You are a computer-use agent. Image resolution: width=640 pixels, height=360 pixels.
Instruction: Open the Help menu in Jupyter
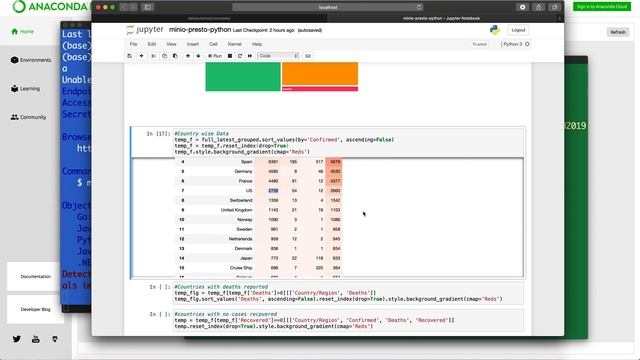(257, 44)
